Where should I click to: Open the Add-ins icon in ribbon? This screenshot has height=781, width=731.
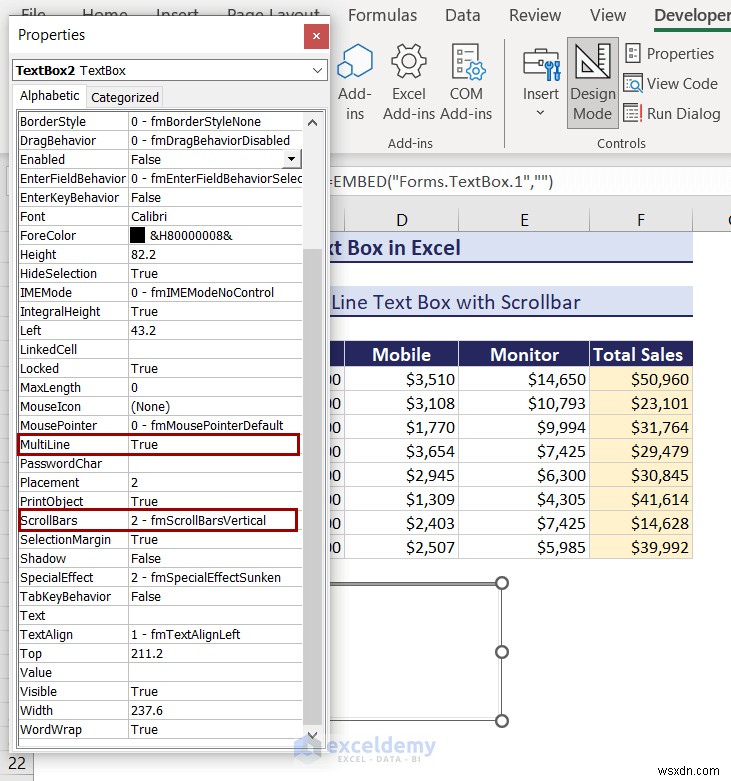(x=355, y=82)
